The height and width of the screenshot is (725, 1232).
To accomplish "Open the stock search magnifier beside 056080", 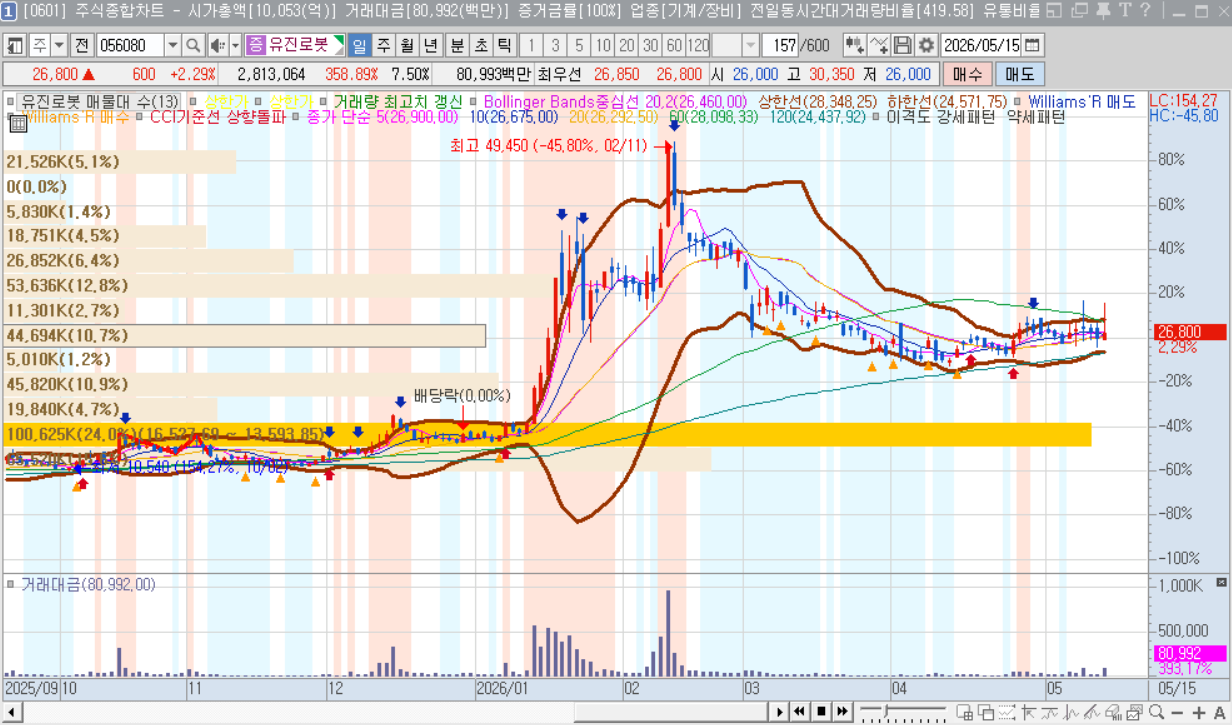I will click(x=192, y=46).
